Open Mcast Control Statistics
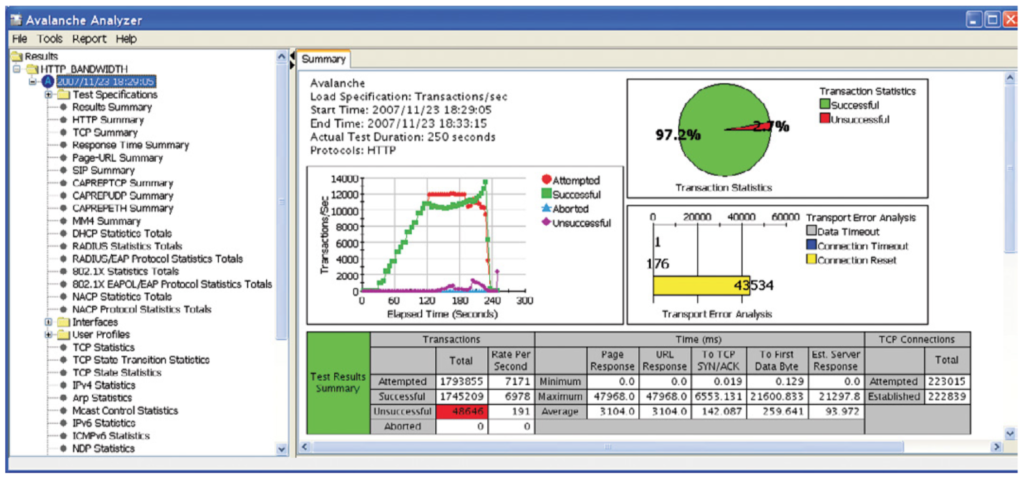Screen dimensions: 1024x479 125,410
